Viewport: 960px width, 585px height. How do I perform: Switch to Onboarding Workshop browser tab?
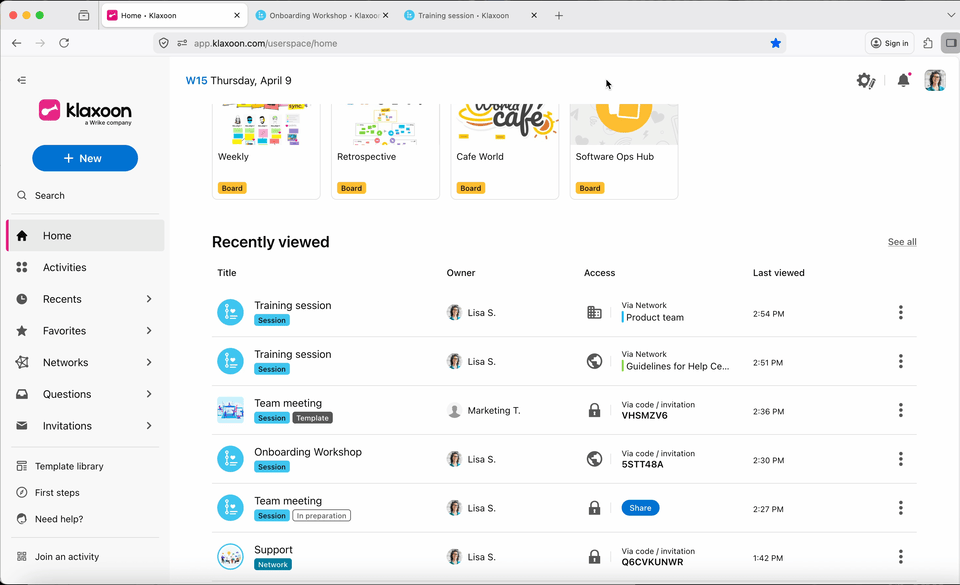(321, 15)
